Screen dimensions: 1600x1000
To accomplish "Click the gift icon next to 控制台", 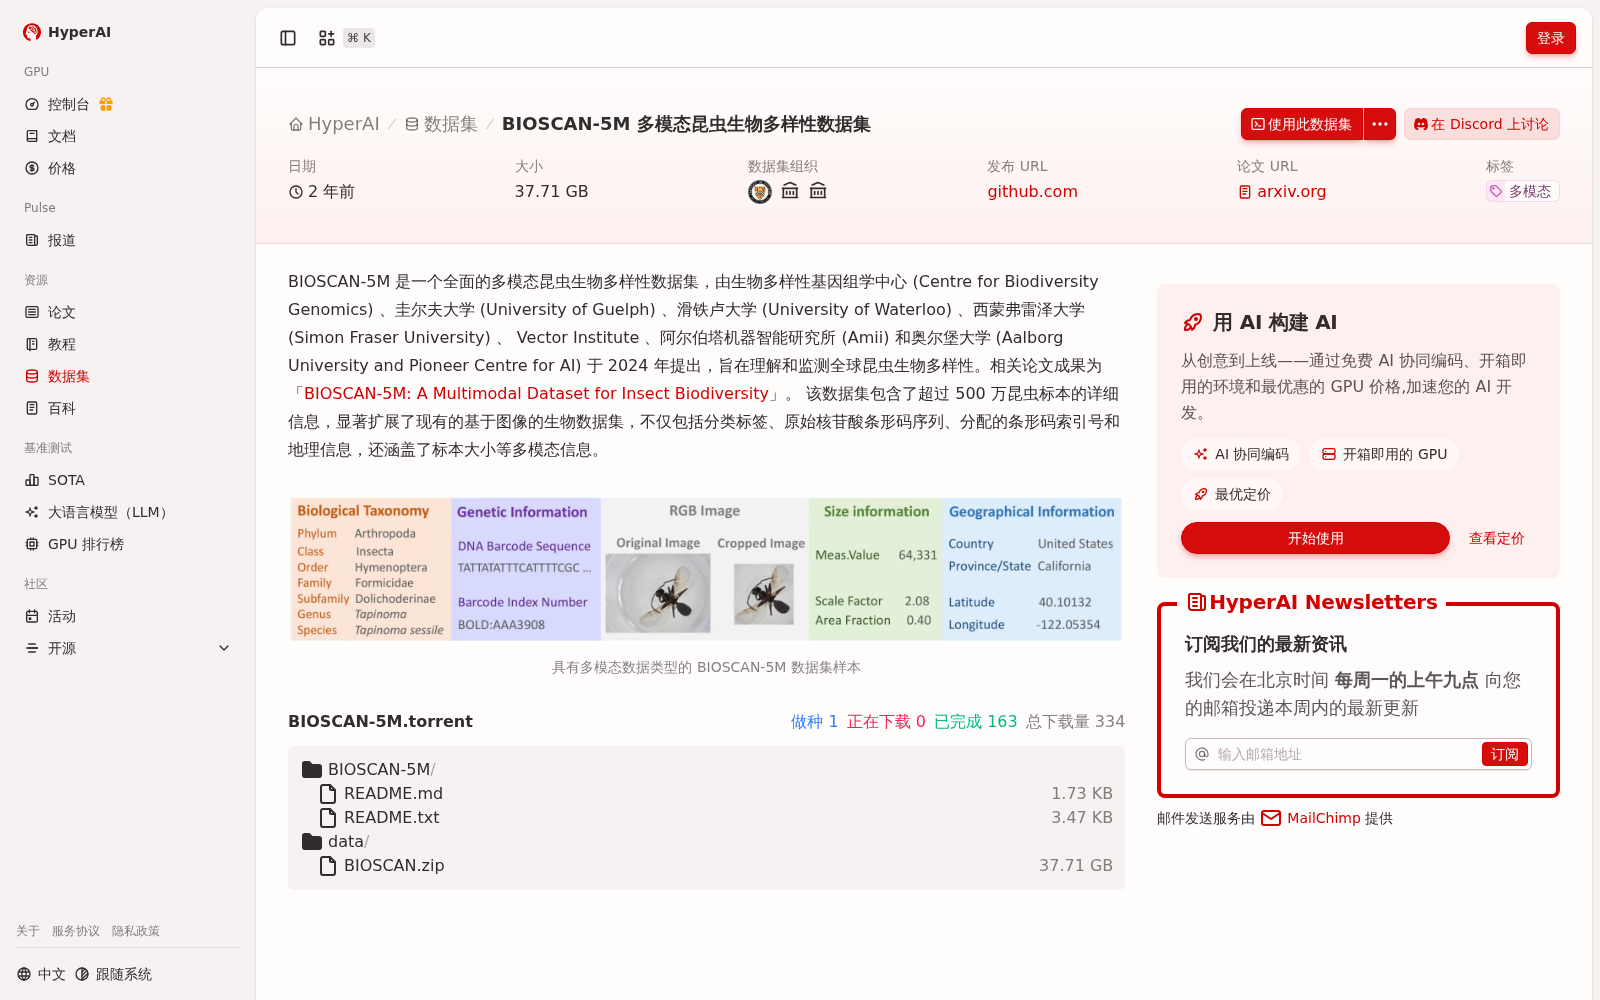I will tap(106, 104).
